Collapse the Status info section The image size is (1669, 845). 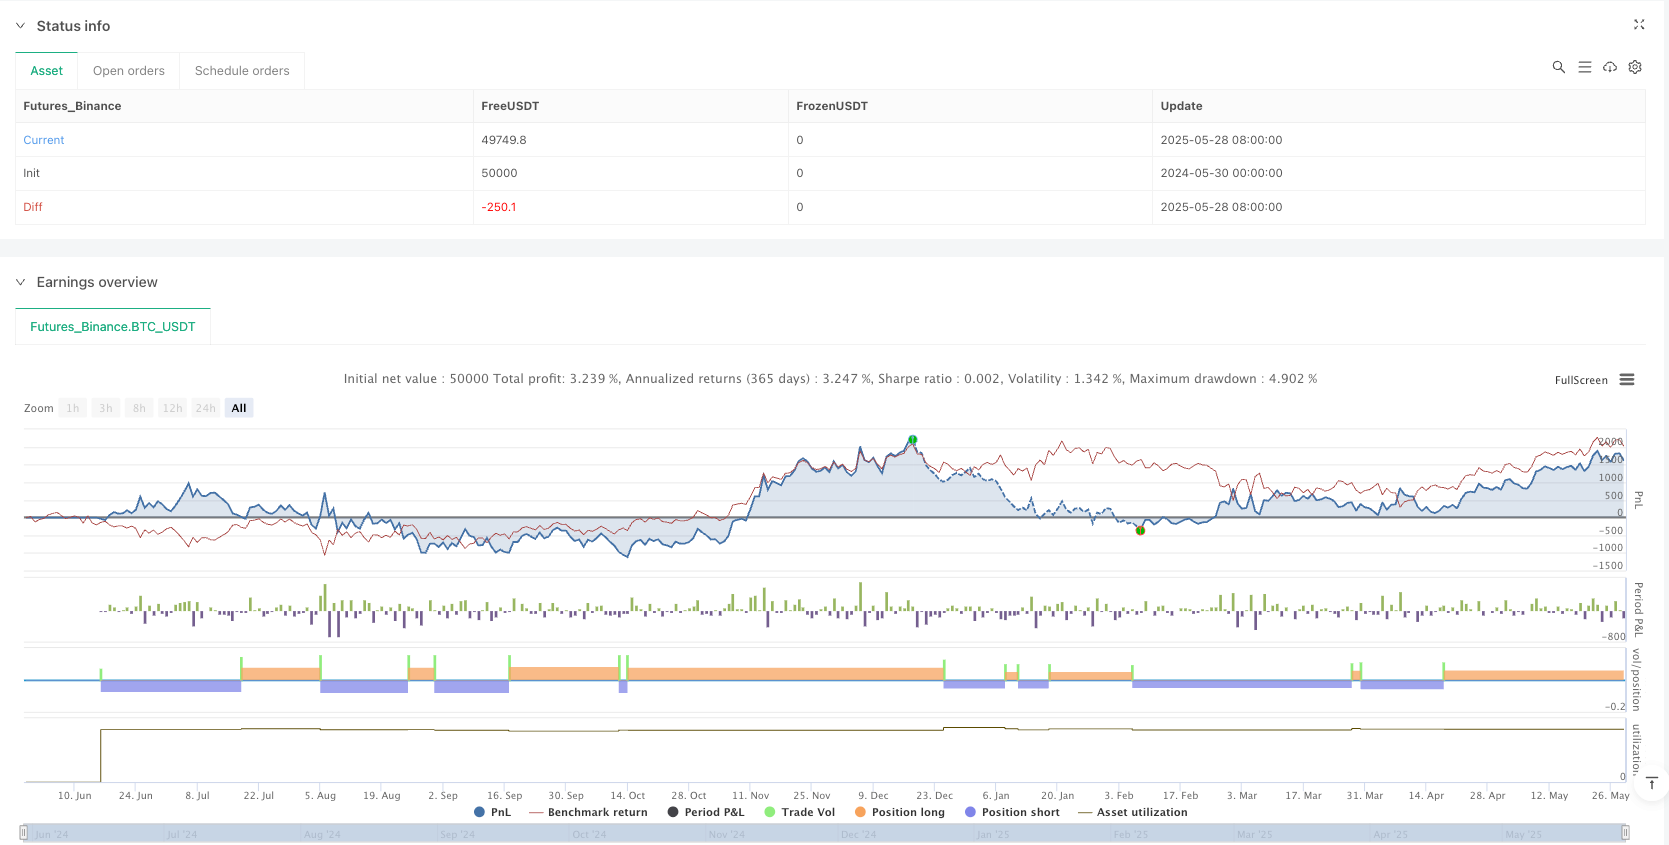(x=20, y=26)
